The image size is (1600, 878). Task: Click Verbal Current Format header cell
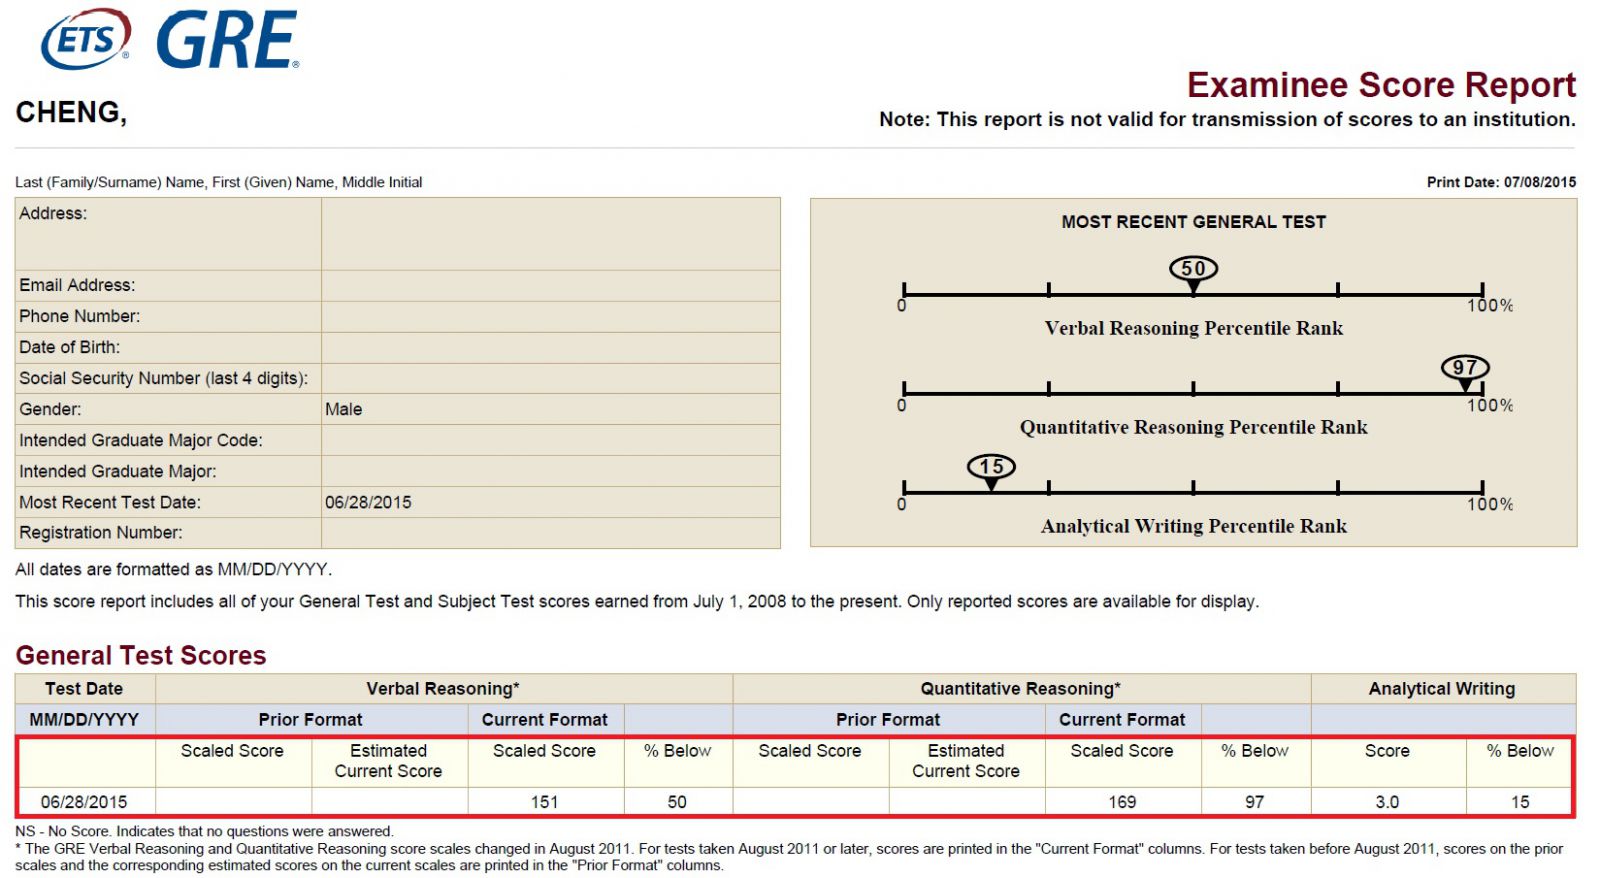544,719
